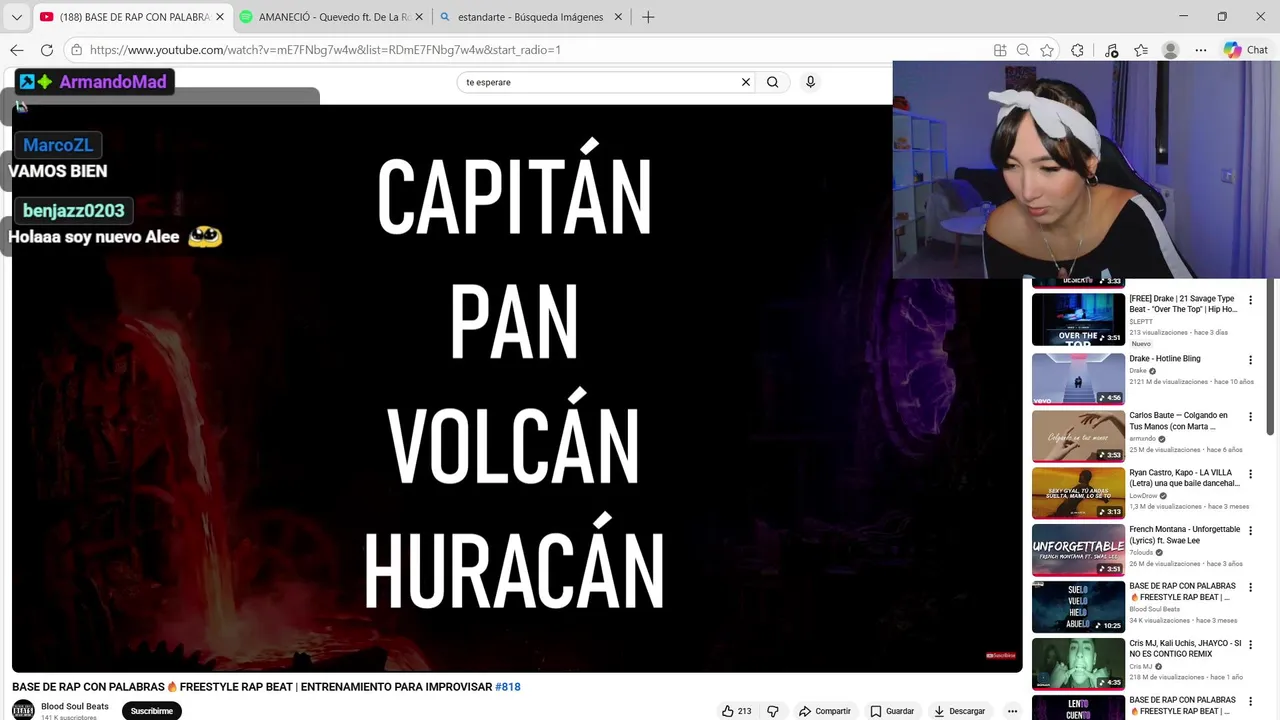This screenshot has height=720, width=1280.
Task: Subscribe with the Suscribirme button
Action: [152, 711]
